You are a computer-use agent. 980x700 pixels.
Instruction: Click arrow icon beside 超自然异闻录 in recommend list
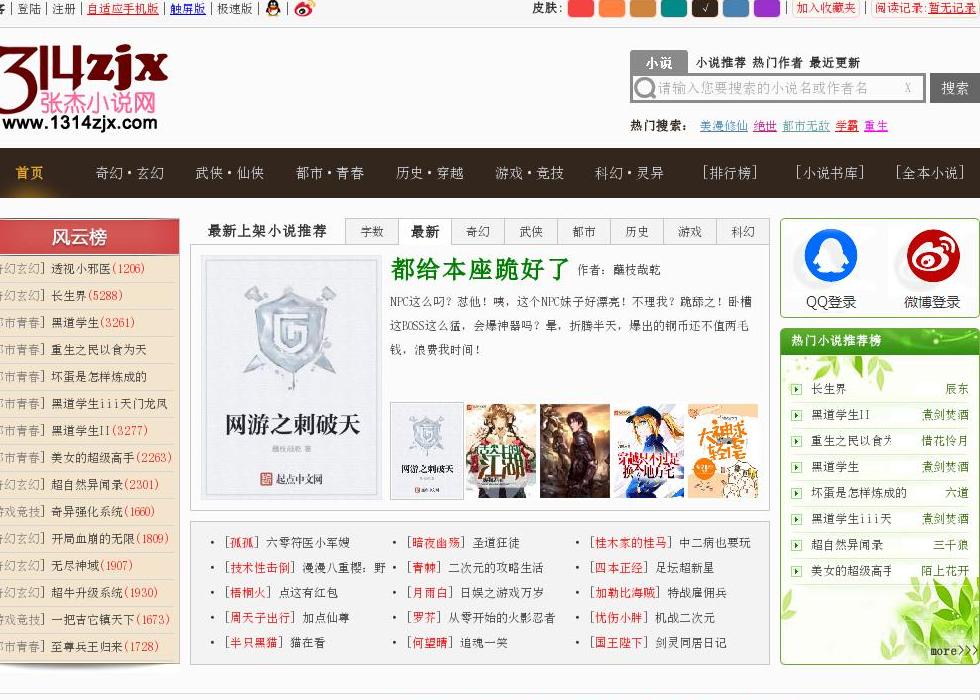tap(796, 545)
